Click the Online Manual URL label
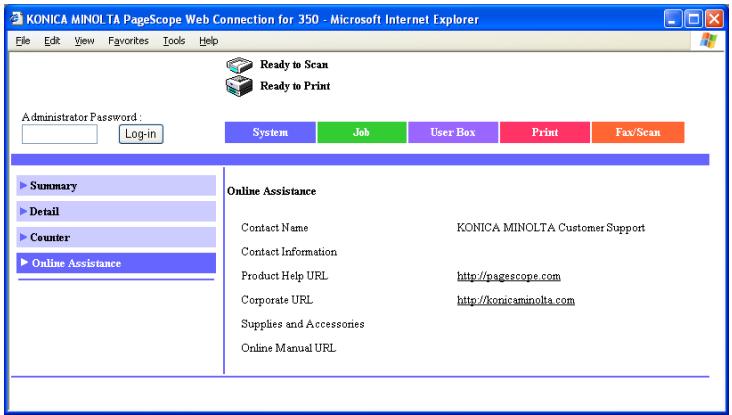 [289, 348]
